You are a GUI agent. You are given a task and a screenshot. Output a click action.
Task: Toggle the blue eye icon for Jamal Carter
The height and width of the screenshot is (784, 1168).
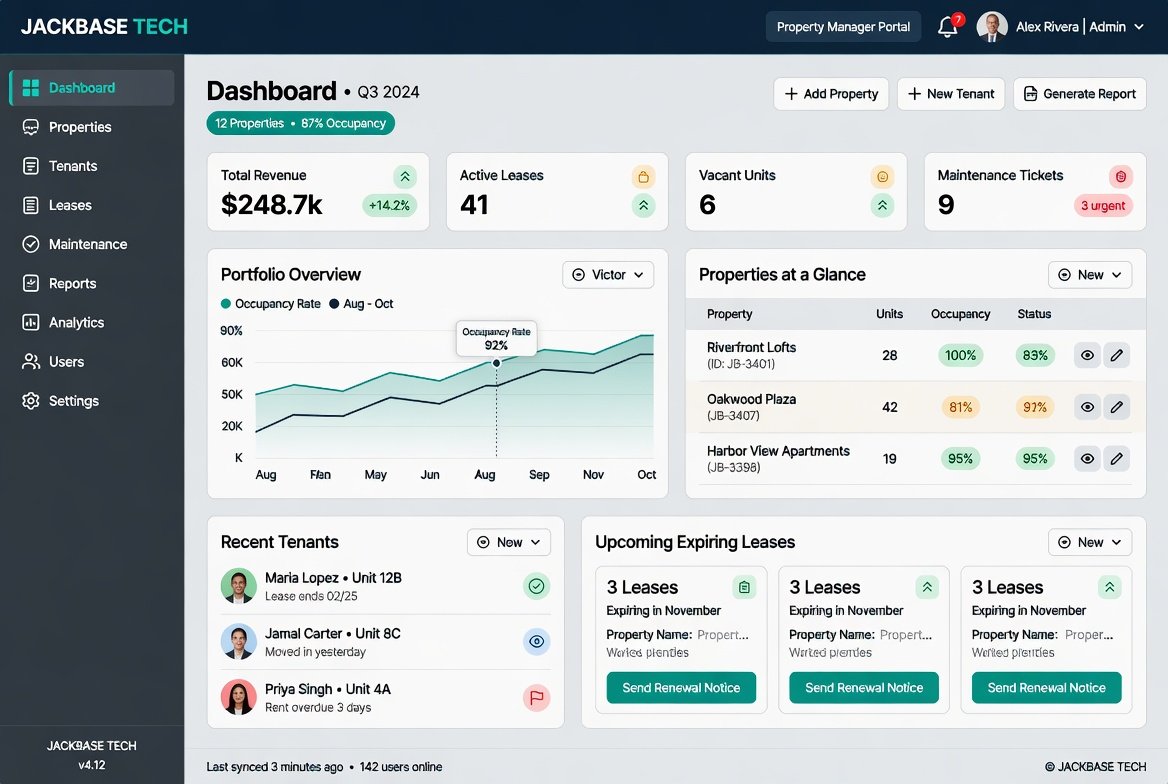coord(536,642)
